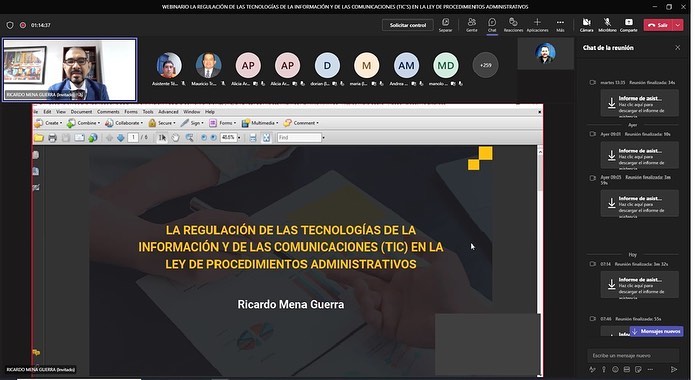Click the Acrobat zoom in button
The image size is (695, 380).
click(x=214, y=138)
